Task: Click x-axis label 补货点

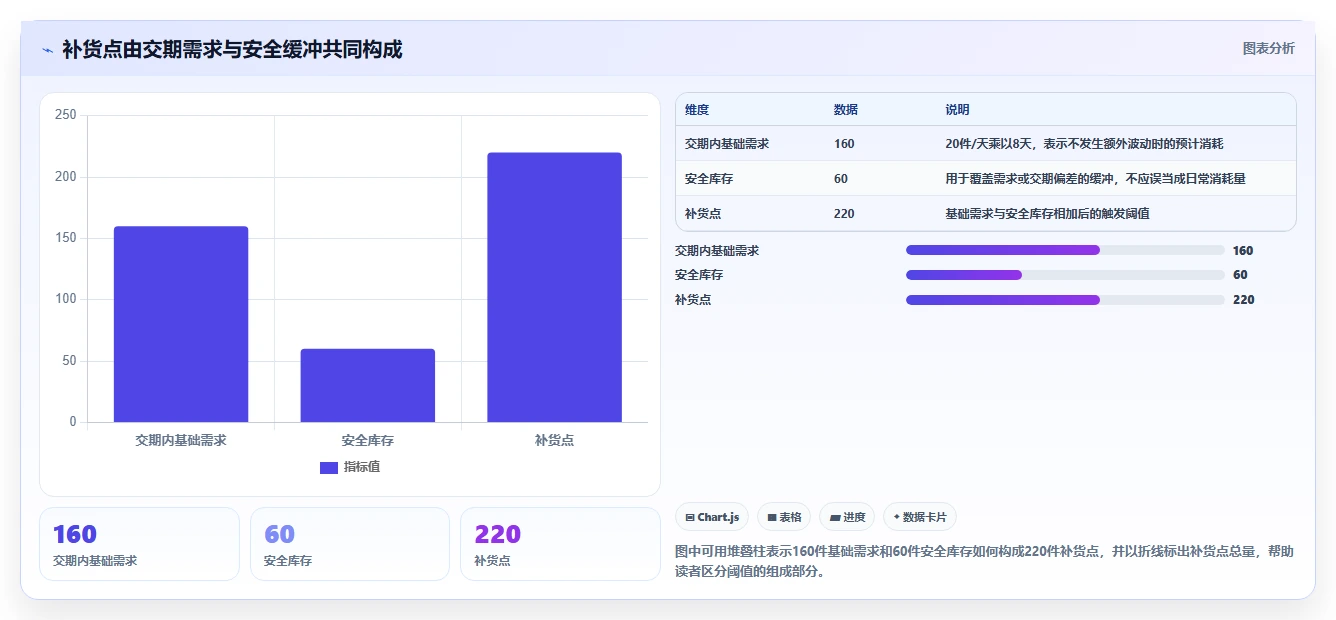Action: tap(555, 440)
